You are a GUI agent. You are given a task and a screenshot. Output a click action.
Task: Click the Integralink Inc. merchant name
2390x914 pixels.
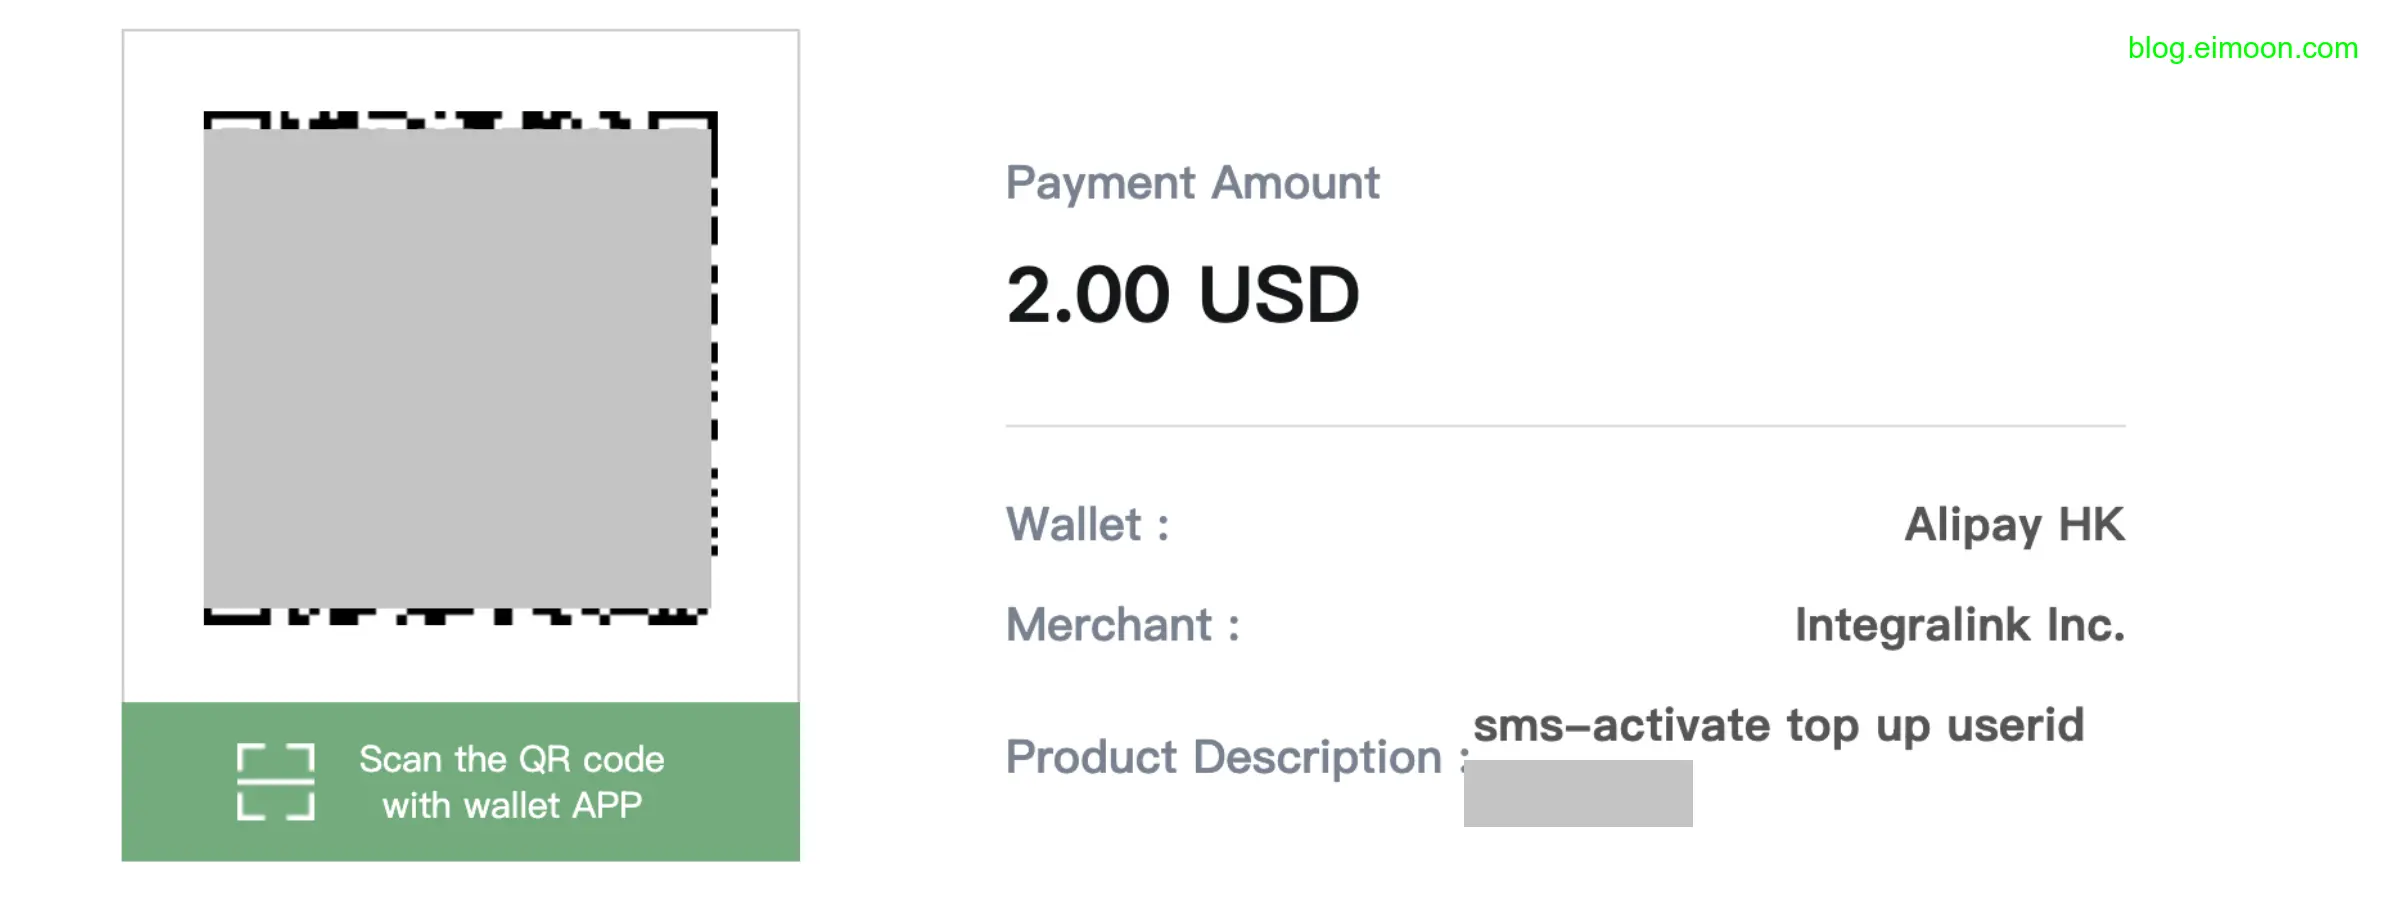[x=1959, y=625]
